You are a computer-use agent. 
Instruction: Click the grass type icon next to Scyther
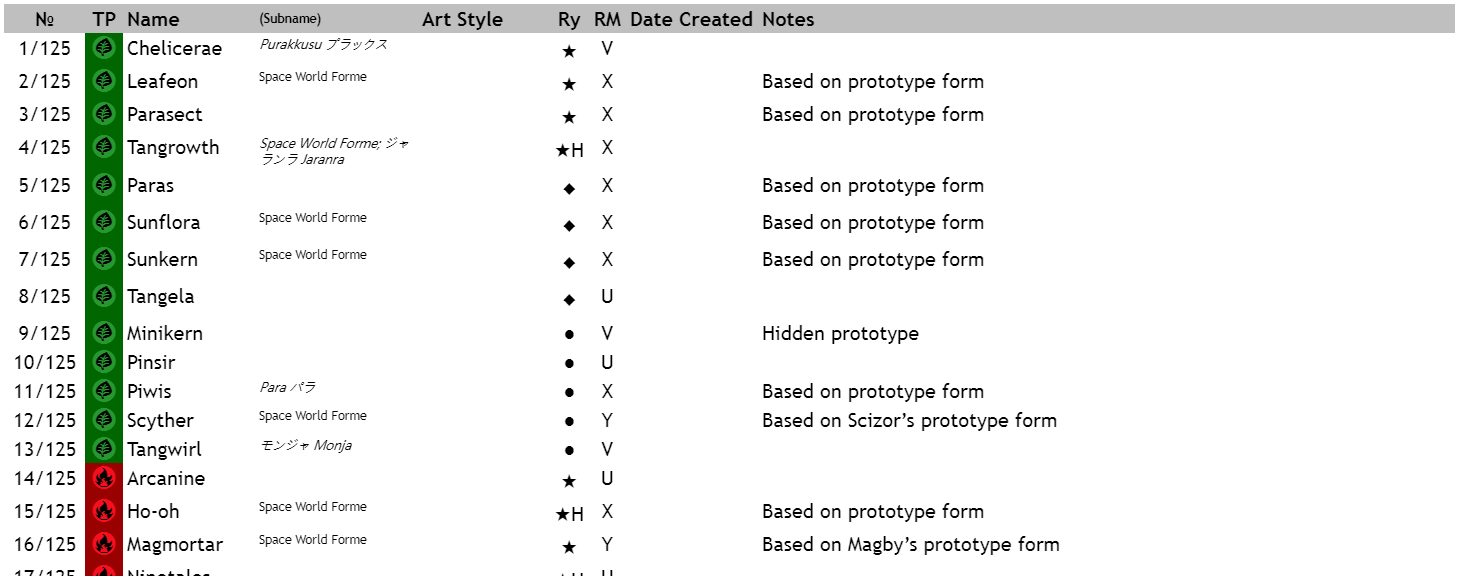104,420
